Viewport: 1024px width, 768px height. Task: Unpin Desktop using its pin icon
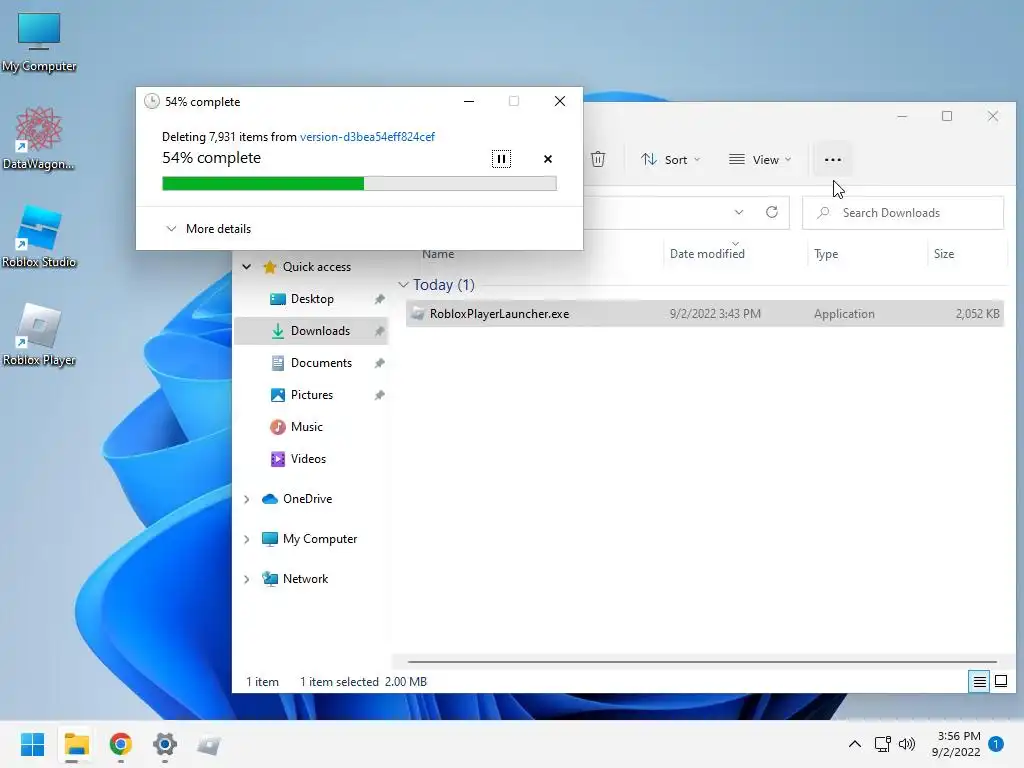pos(379,299)
